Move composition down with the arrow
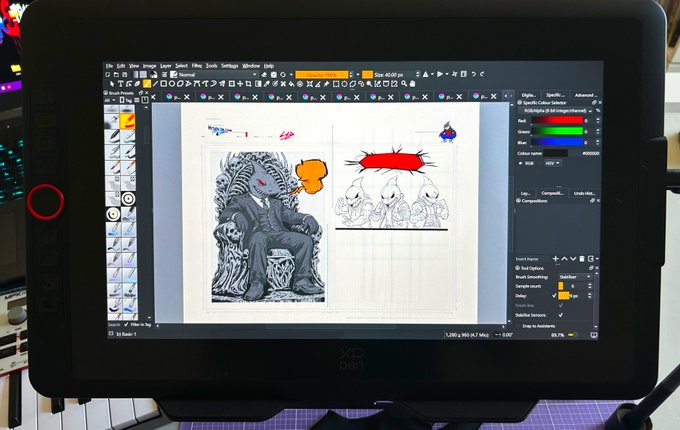This screenshot has width=680, height=430. 573,259
